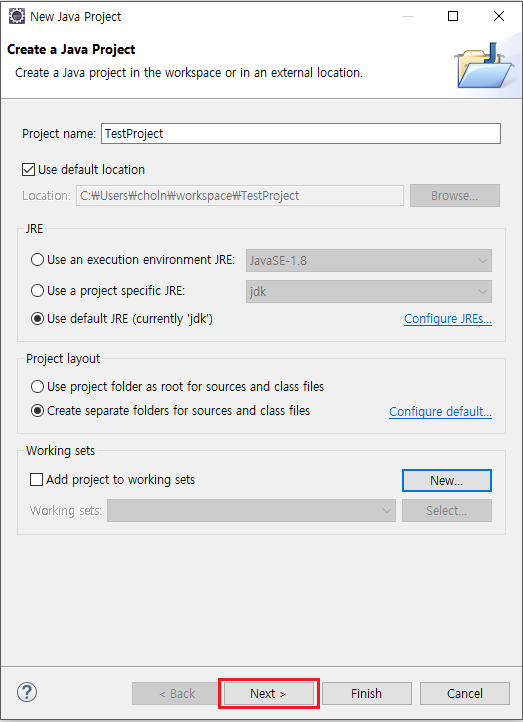The image size is (523, 722).
Task: Select Use an execution environment JRE
Action: tap(37, 260)
